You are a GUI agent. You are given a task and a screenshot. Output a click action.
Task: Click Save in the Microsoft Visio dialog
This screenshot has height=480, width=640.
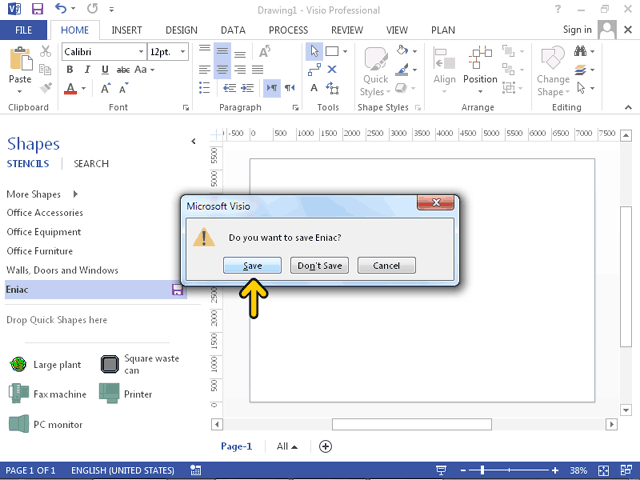252,265
